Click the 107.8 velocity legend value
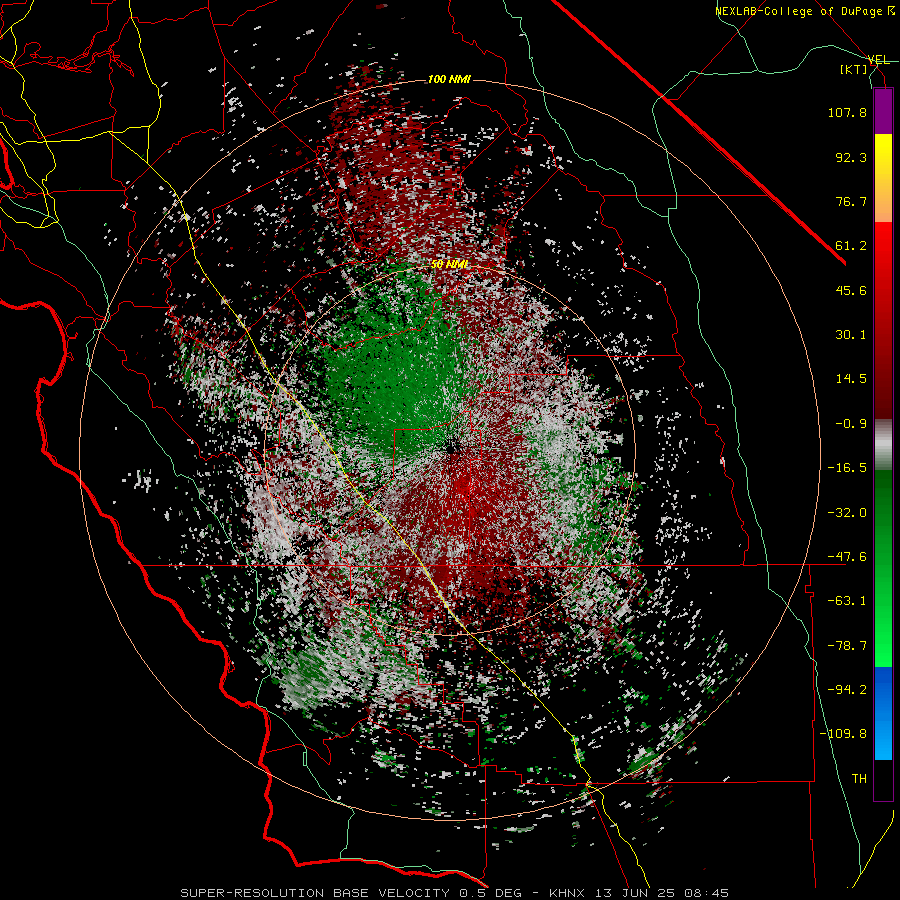Viewport: 900px width, 900px height. tap(847, 112)
